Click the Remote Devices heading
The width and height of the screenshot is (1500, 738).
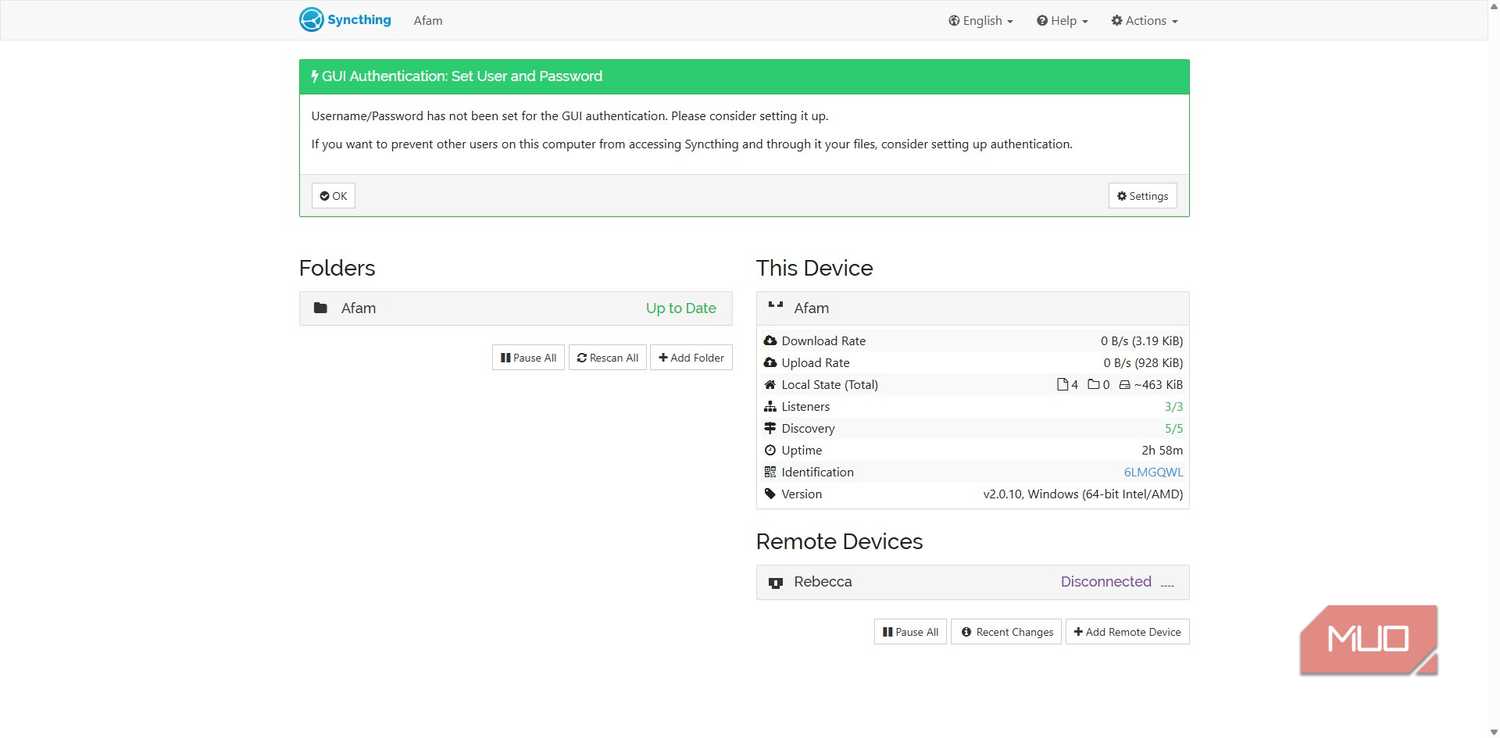point(839,541)
